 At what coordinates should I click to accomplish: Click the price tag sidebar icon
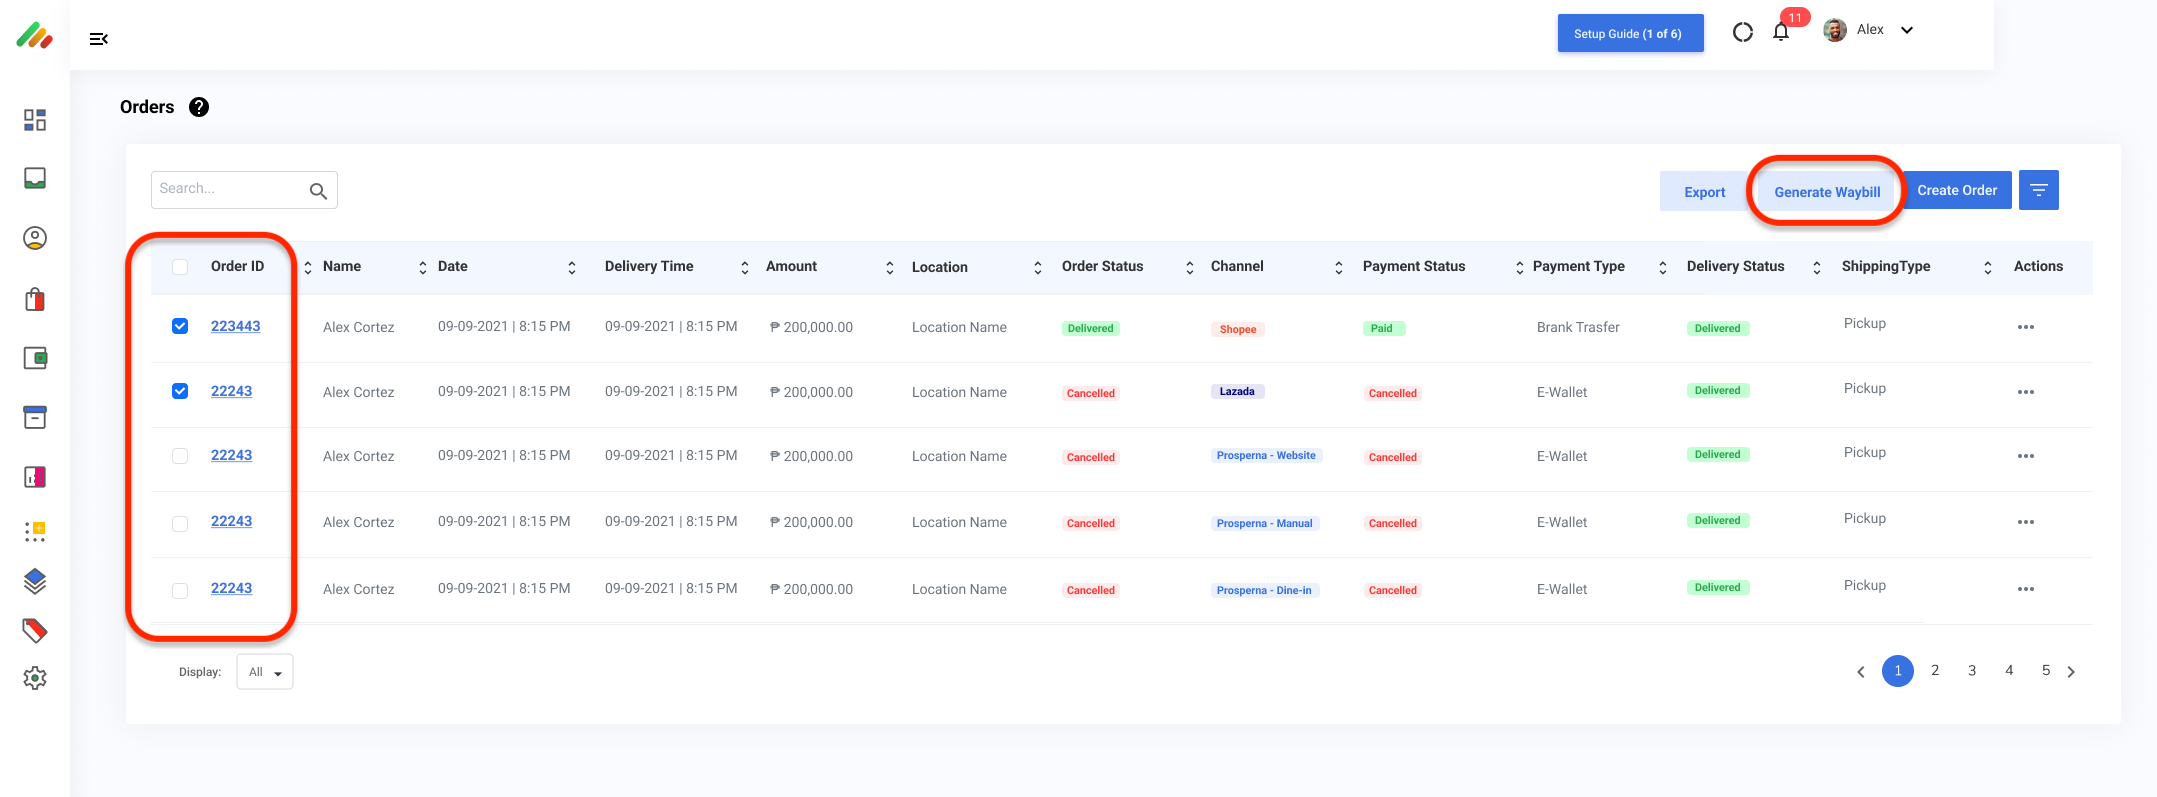click(35, 630)
